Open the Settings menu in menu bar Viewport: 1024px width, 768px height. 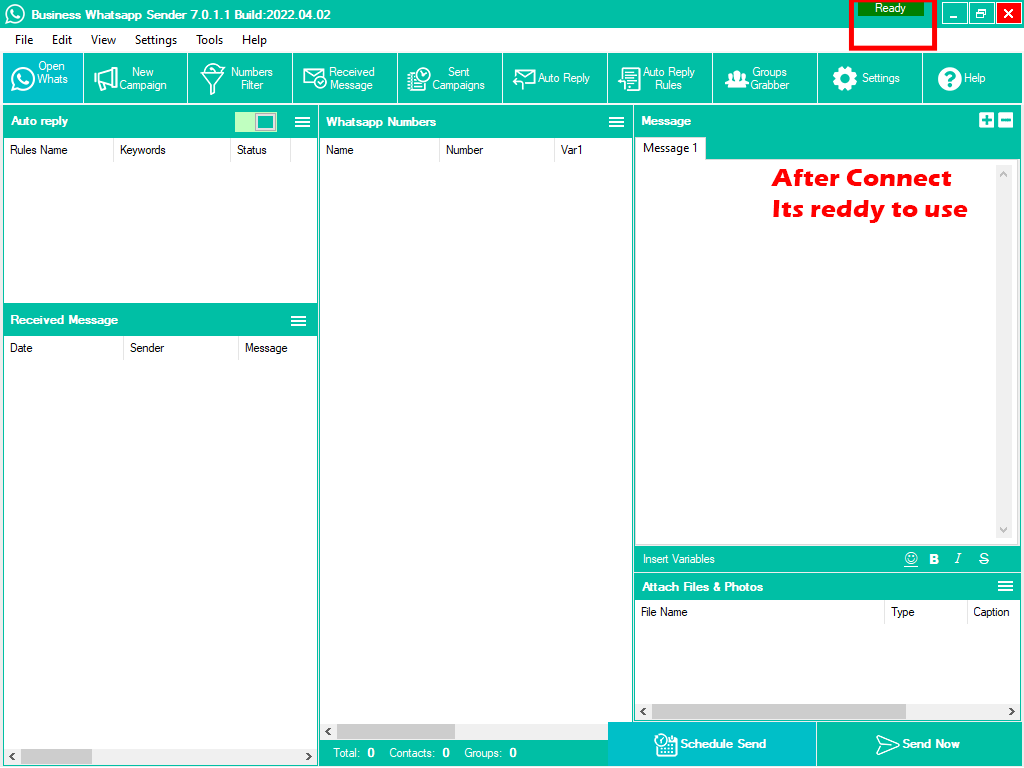coord(155,40)
